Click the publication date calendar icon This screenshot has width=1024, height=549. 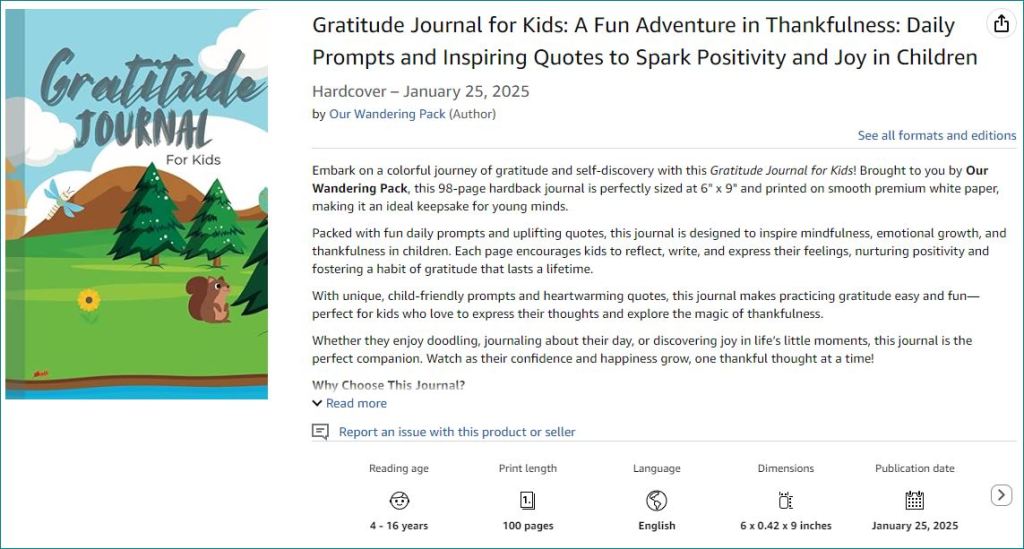click(x=914, y=500)
